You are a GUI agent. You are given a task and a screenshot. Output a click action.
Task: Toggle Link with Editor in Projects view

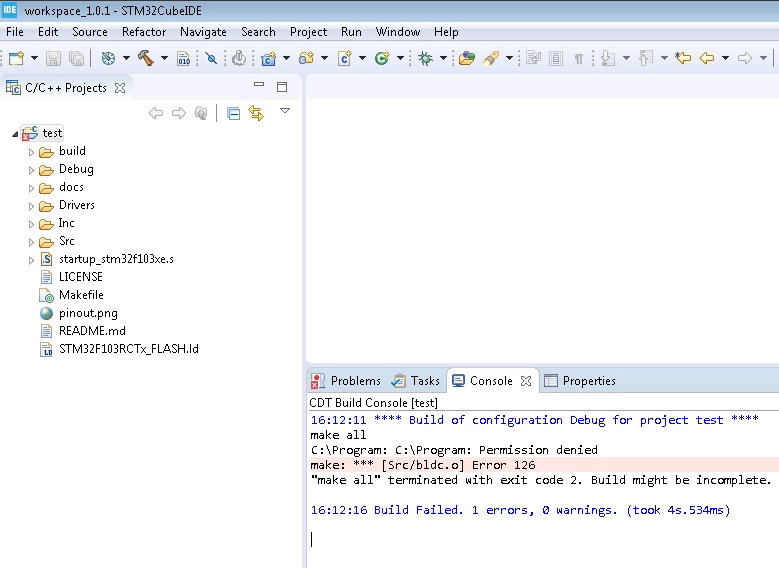click(x=256, y=113)
